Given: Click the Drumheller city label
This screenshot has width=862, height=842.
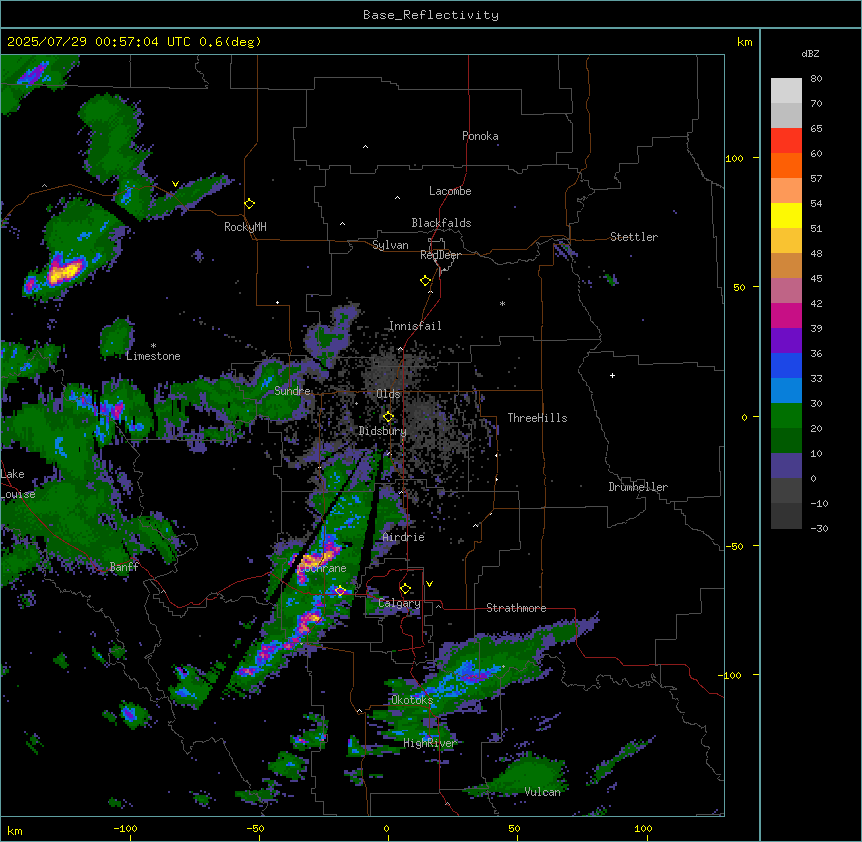Looking at the screenshot, I should 638,487.
